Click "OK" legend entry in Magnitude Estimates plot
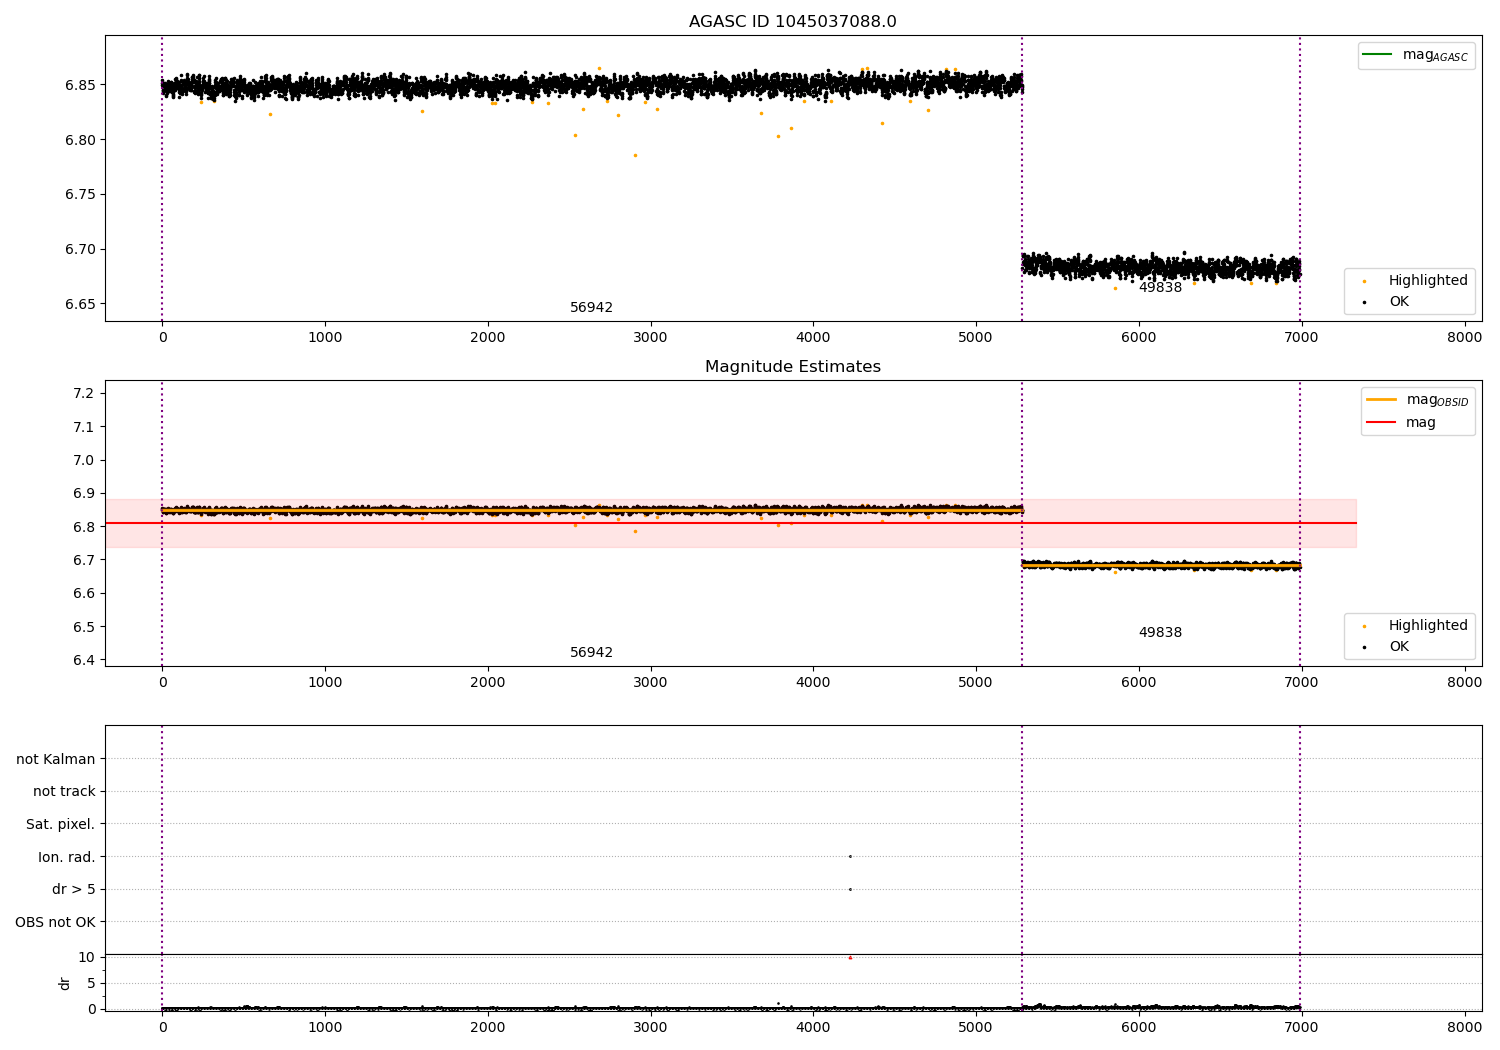 [x=1399, y=647]
